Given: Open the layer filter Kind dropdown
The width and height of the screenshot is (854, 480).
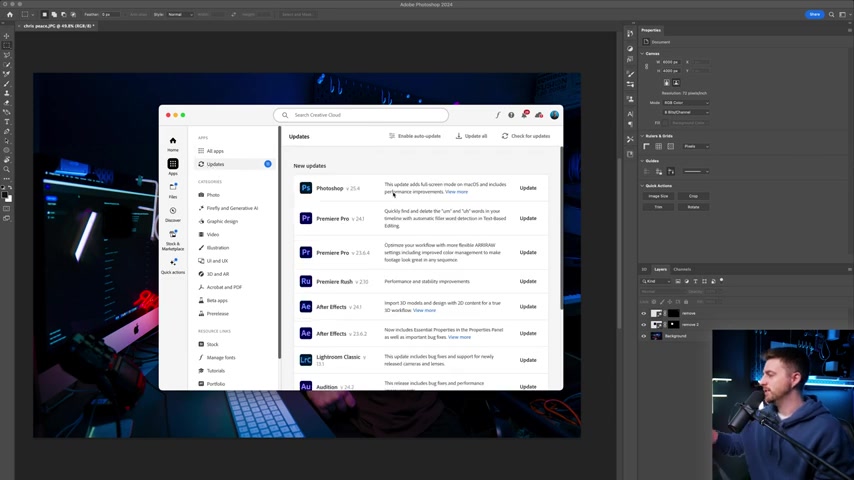Looking at the screenshot, I should pyautogui.click(x=656, y=281).
